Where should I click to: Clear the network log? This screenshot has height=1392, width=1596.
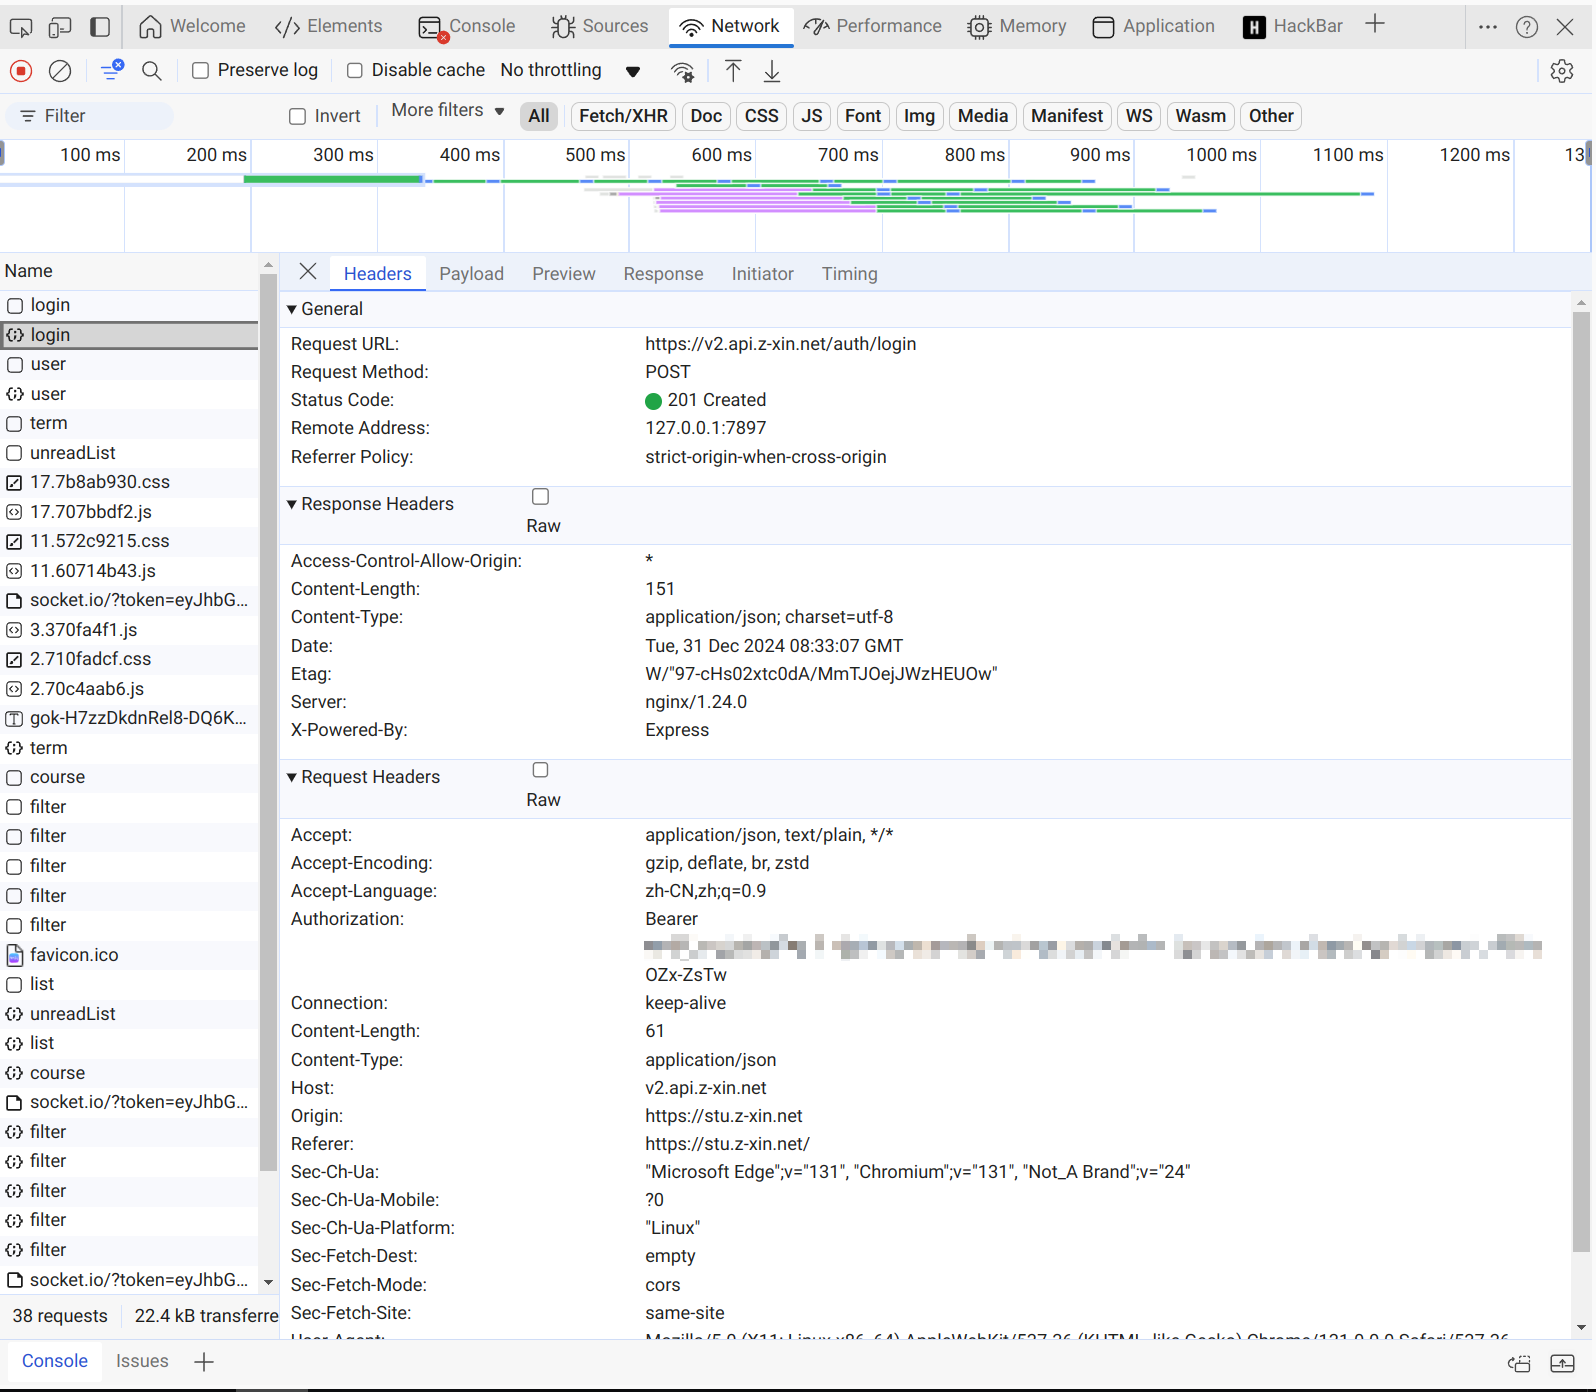[x=60, y=71]
